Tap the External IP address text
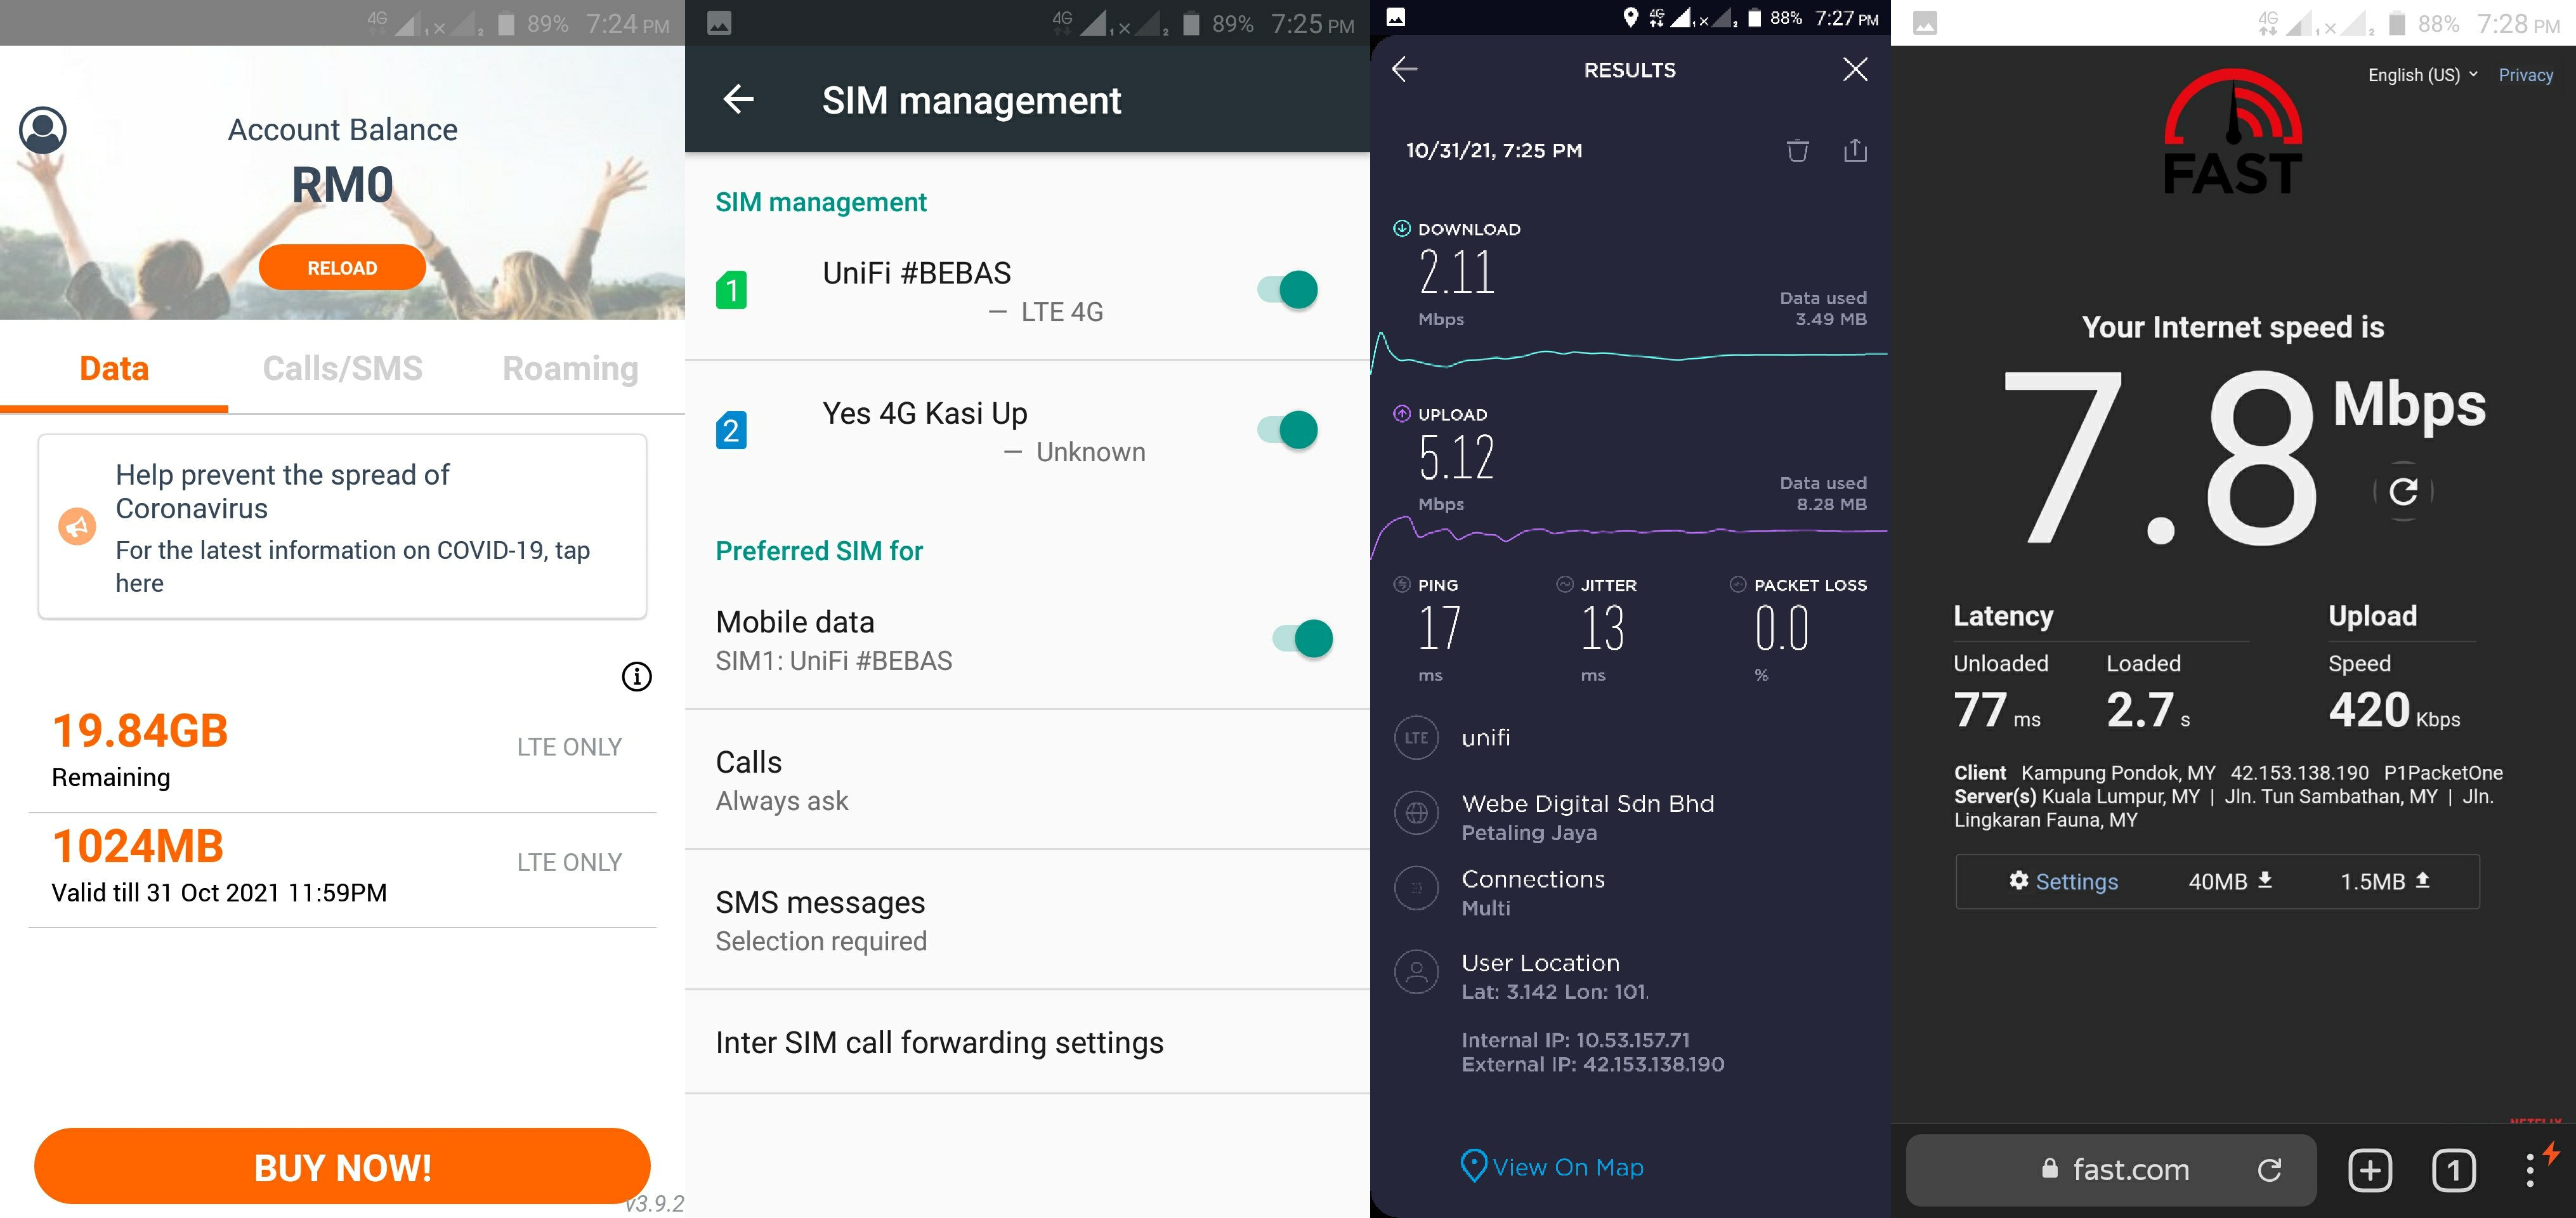Viewport: 2576px width, 1218px height. [x=1593, y=1065]
